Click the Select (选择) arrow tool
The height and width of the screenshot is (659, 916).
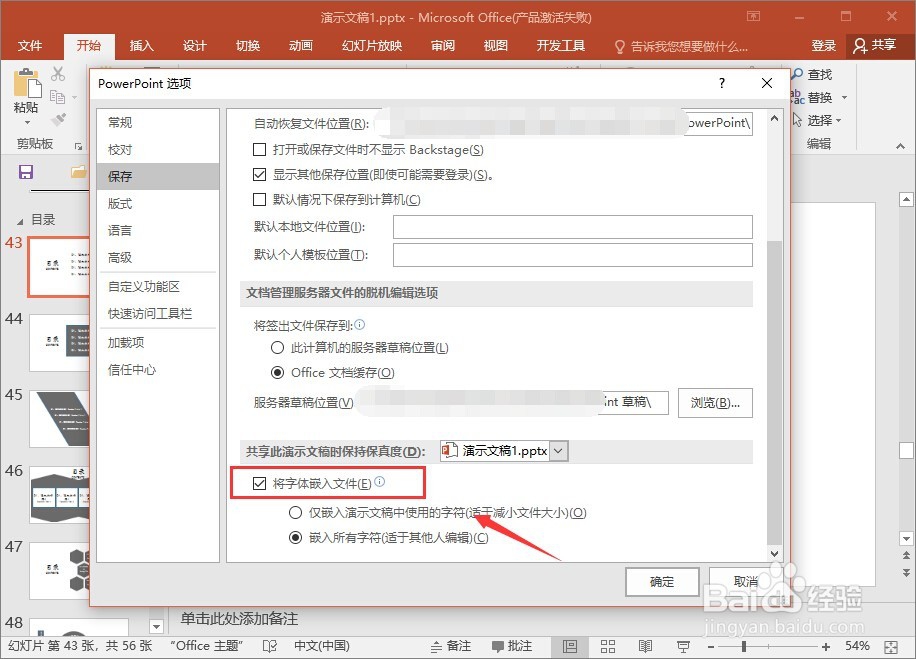click(x=812, y=120)
